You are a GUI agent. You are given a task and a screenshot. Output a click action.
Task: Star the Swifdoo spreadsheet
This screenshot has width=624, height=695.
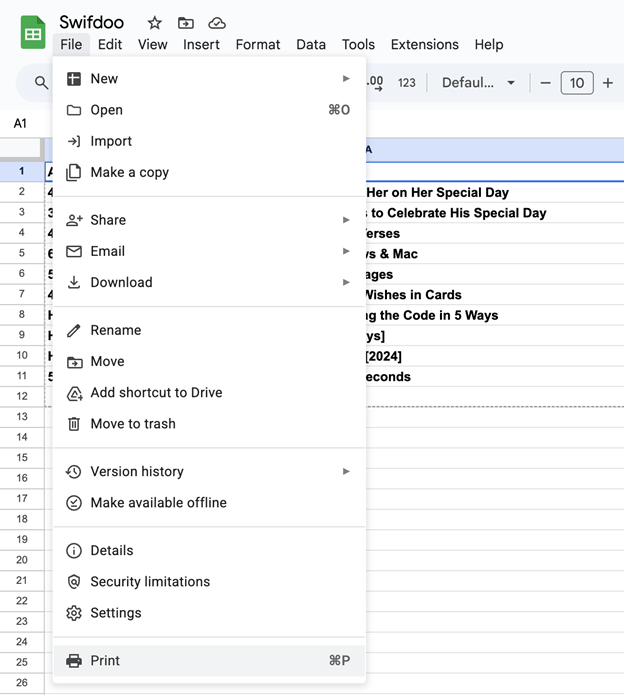pyautogui.click(x=154, y=22)
